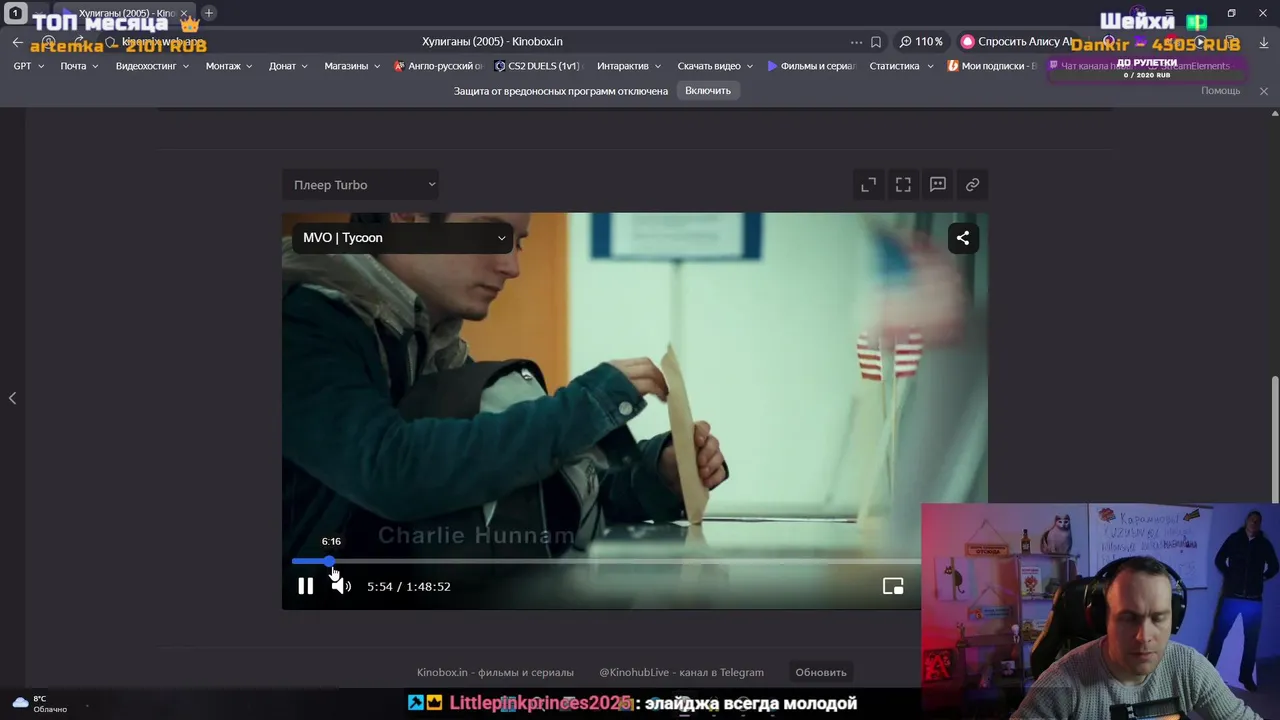Open the Донат bookmarks folder
The height and width of the screenshot is (720, 1280).
pyautogui.click(x=289, y=66)
